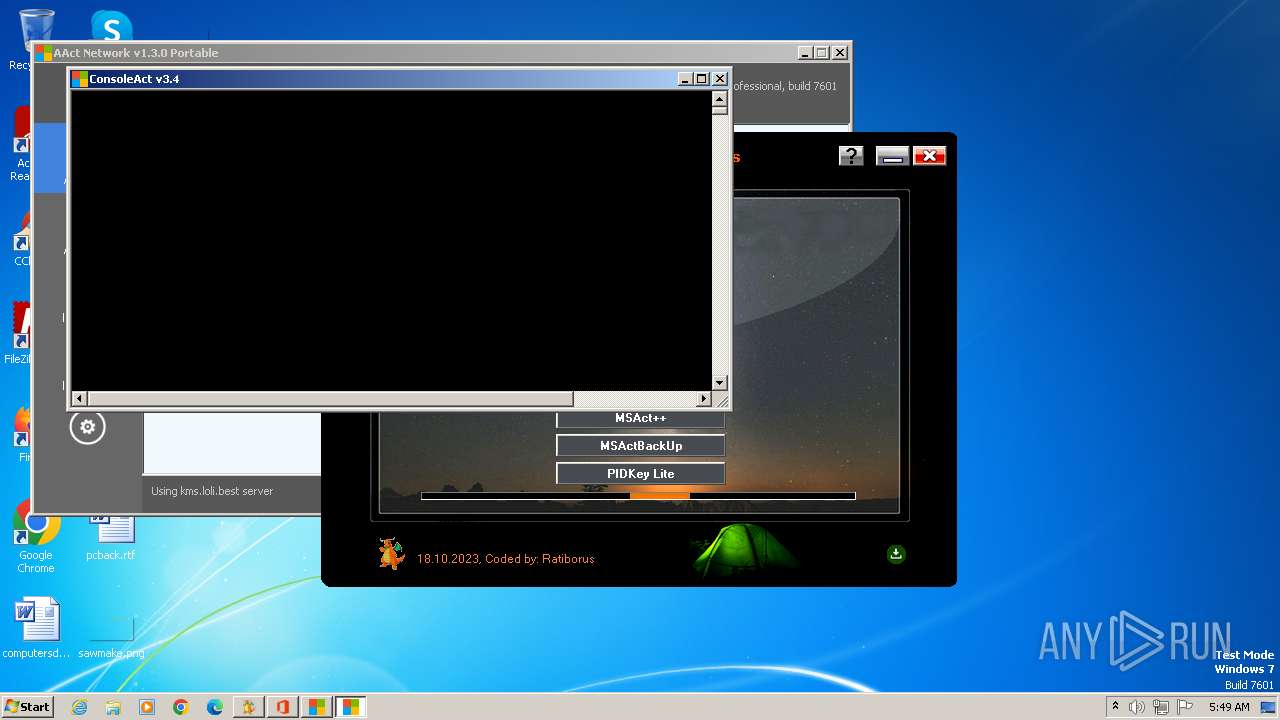Open Windows Media Player from taskbar
The image size is (1280, 720).
click(147, 707)
